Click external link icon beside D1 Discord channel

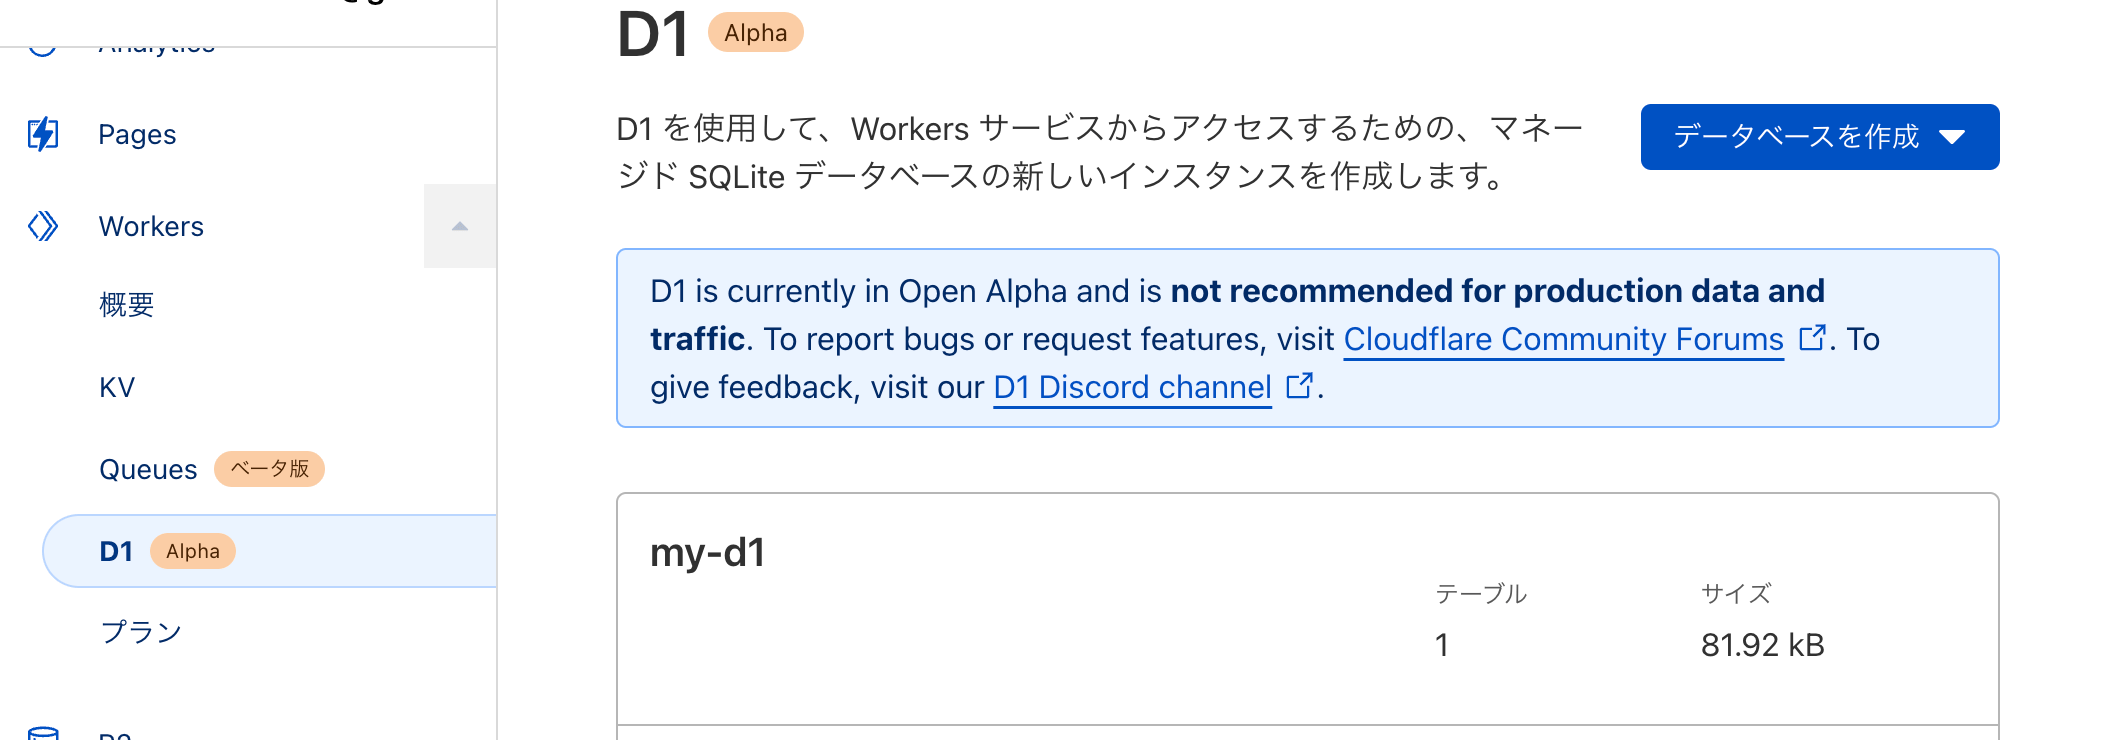(x=1299, y=386)
